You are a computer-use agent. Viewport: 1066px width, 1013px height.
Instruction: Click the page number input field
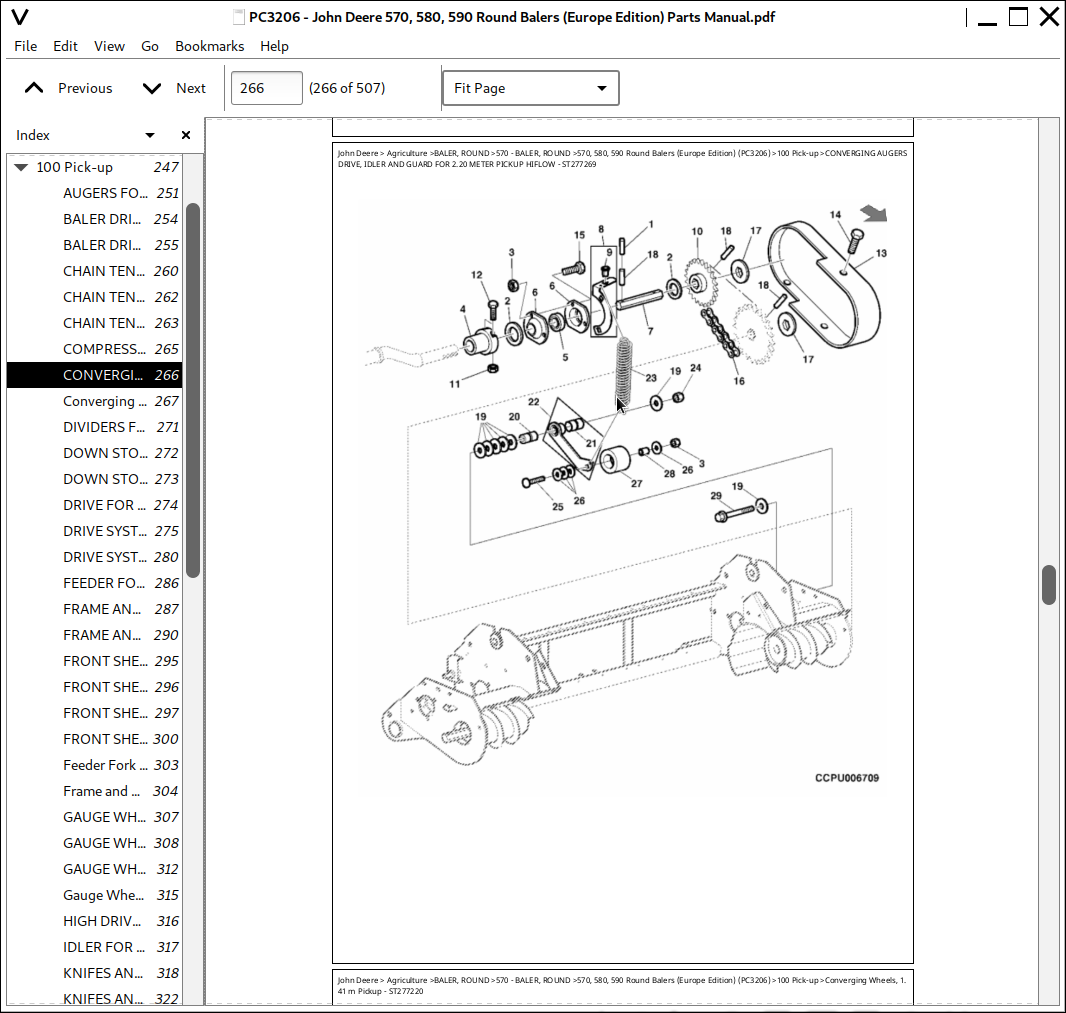click(x=266, y=88)
